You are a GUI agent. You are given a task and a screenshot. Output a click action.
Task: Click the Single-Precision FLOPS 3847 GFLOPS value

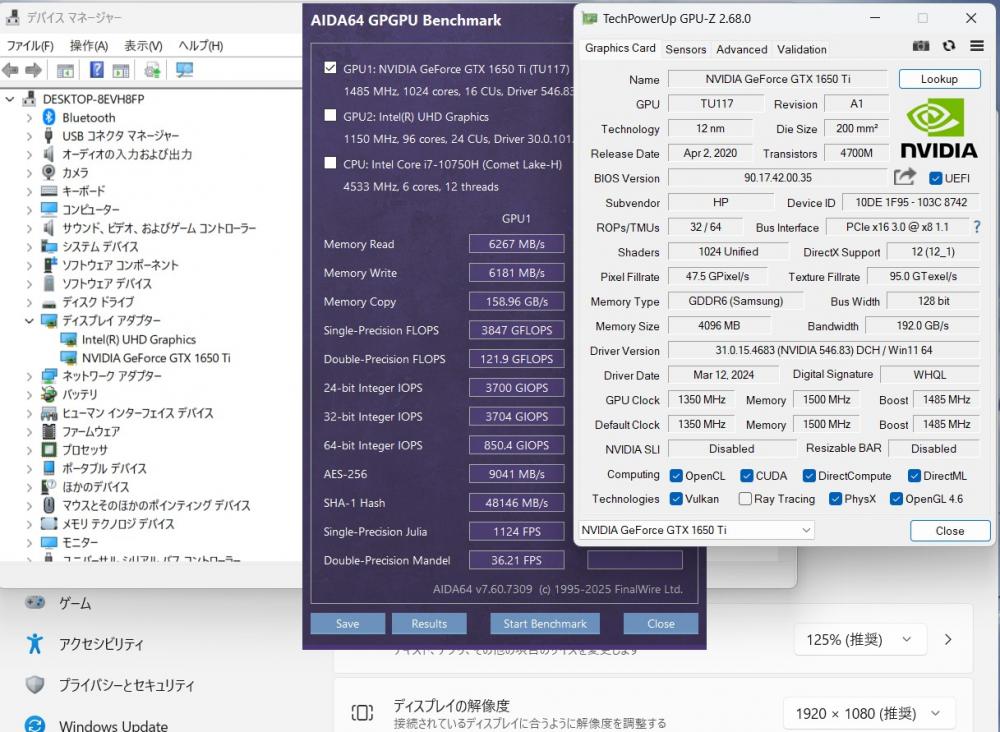[517, 330]
